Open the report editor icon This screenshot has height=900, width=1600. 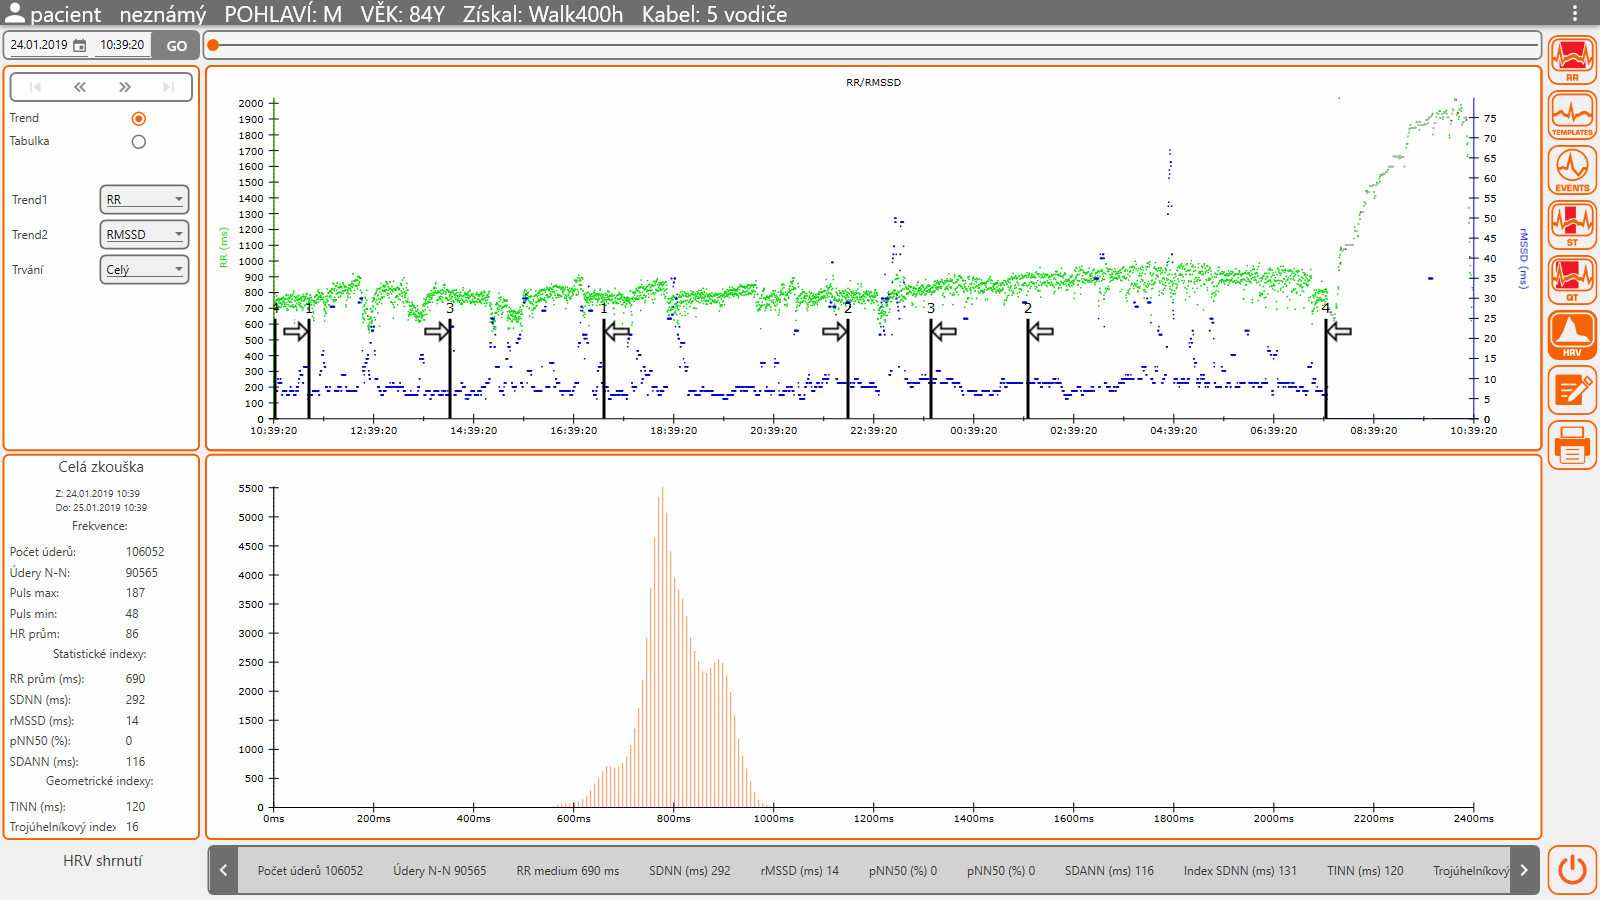pos(1572,390)
